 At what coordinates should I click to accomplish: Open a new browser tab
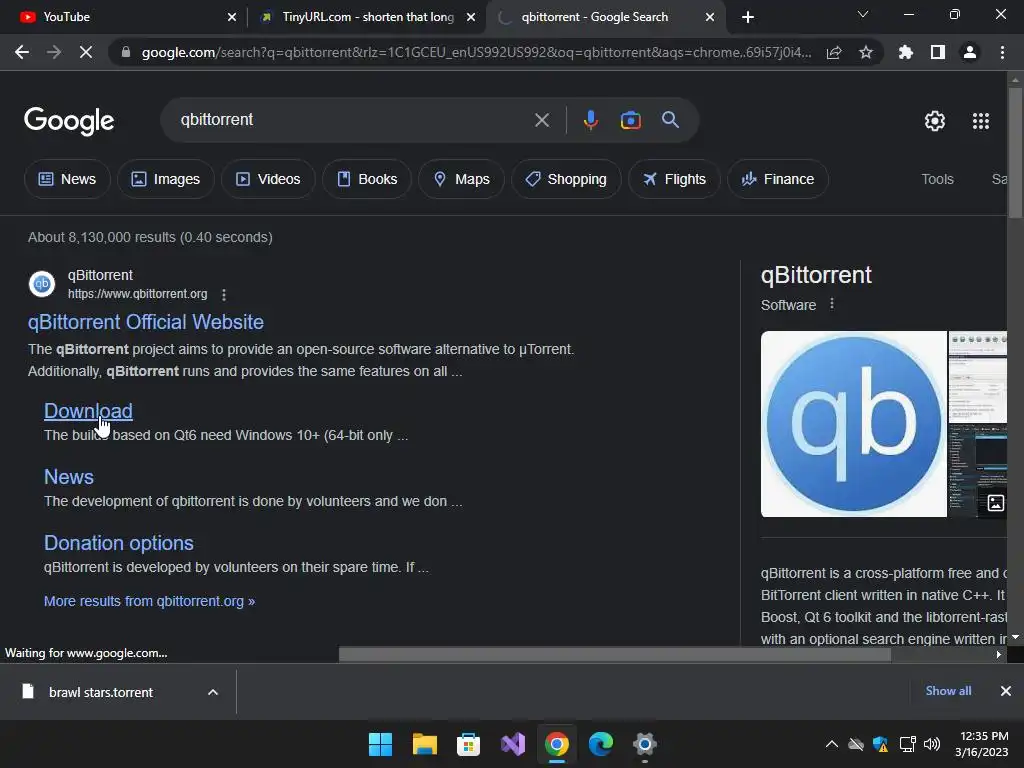point(748,17)
